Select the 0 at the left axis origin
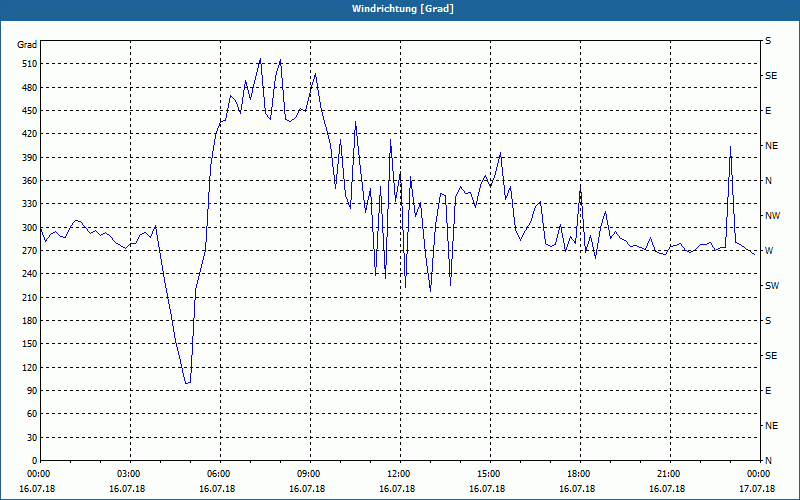 pos(34,461)
